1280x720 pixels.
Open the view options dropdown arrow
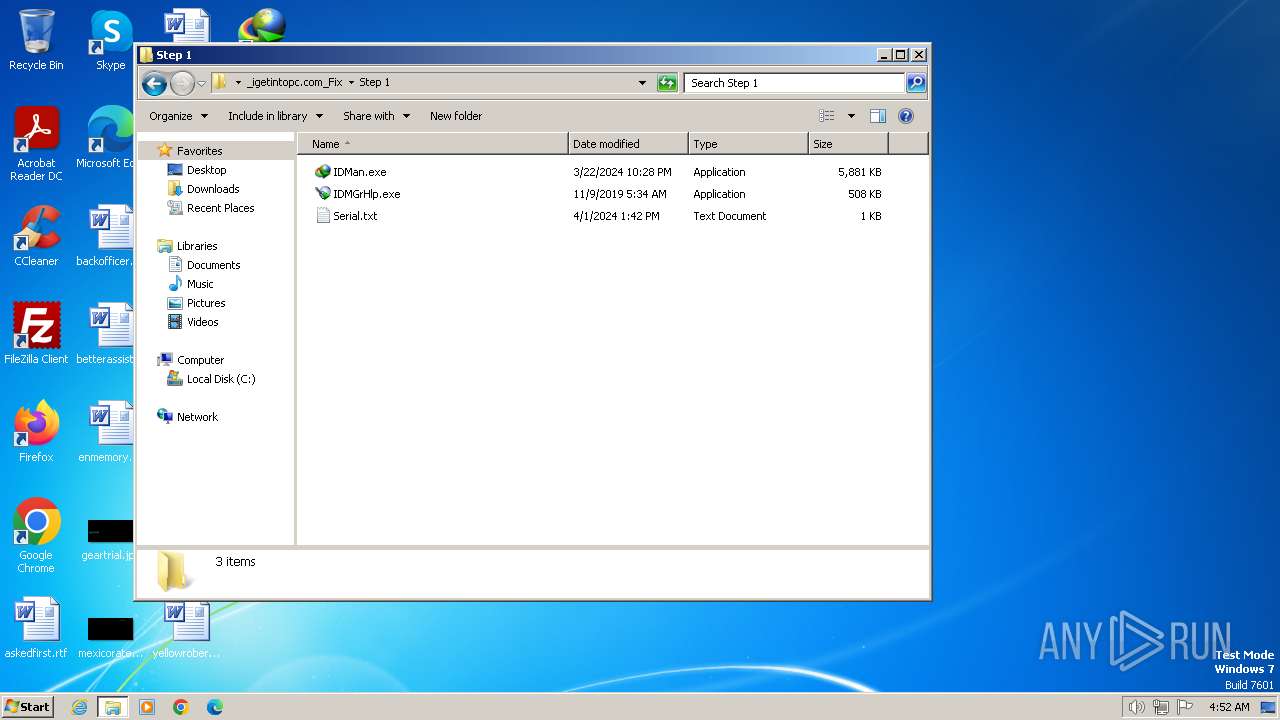[851, 116]
